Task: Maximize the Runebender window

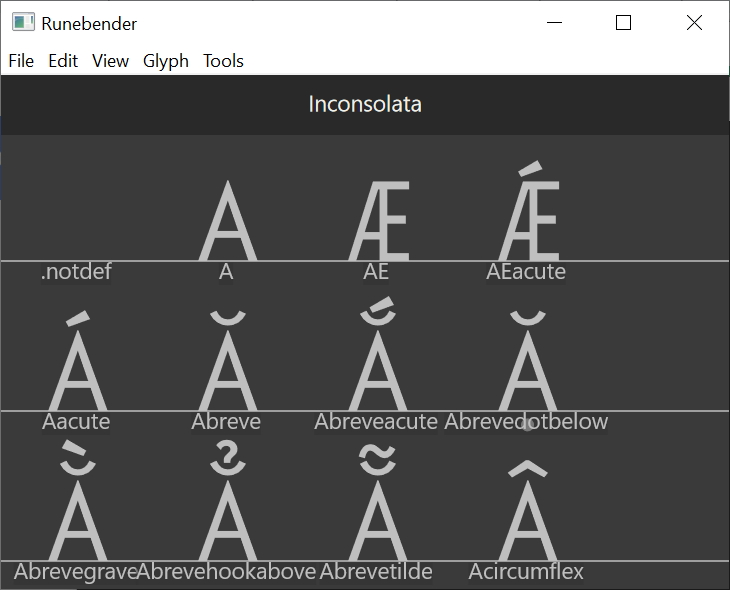Action: pos(623,23)
